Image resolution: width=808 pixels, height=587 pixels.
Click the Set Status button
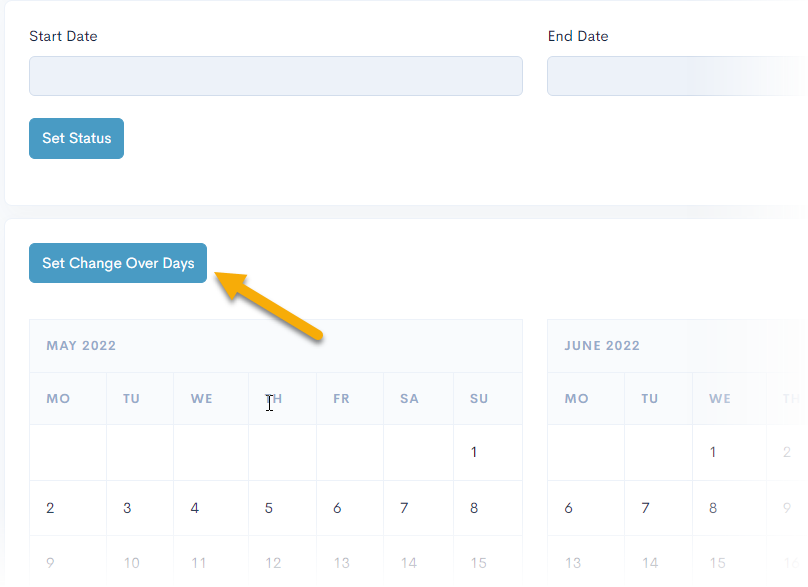tap(76, 139)
